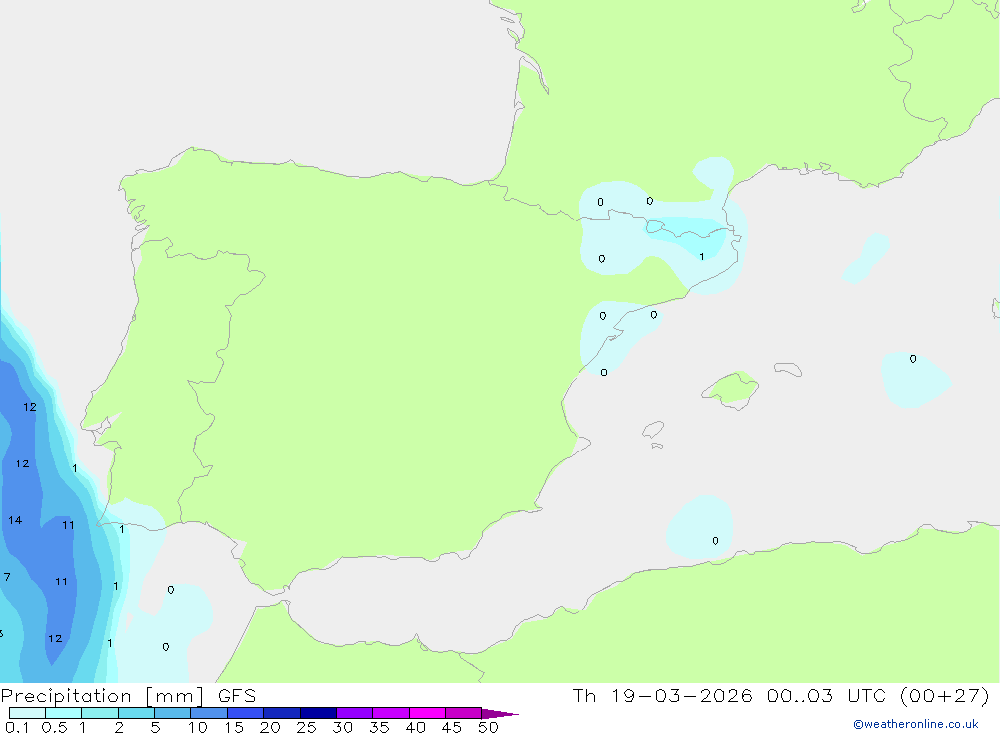Screen dimensions: 1000x733
Task: Click the 45–50 mm legend color box
Action: coord(463,713)
